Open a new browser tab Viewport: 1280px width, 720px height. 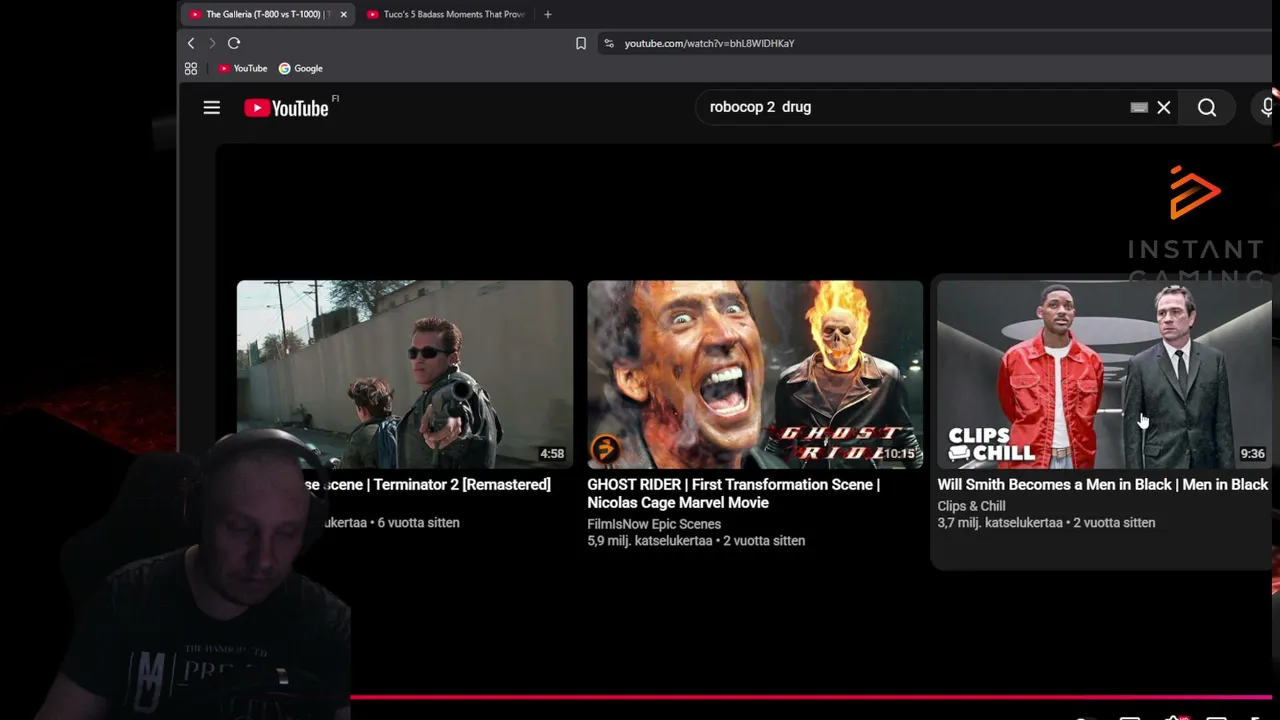tap(547, 14)
